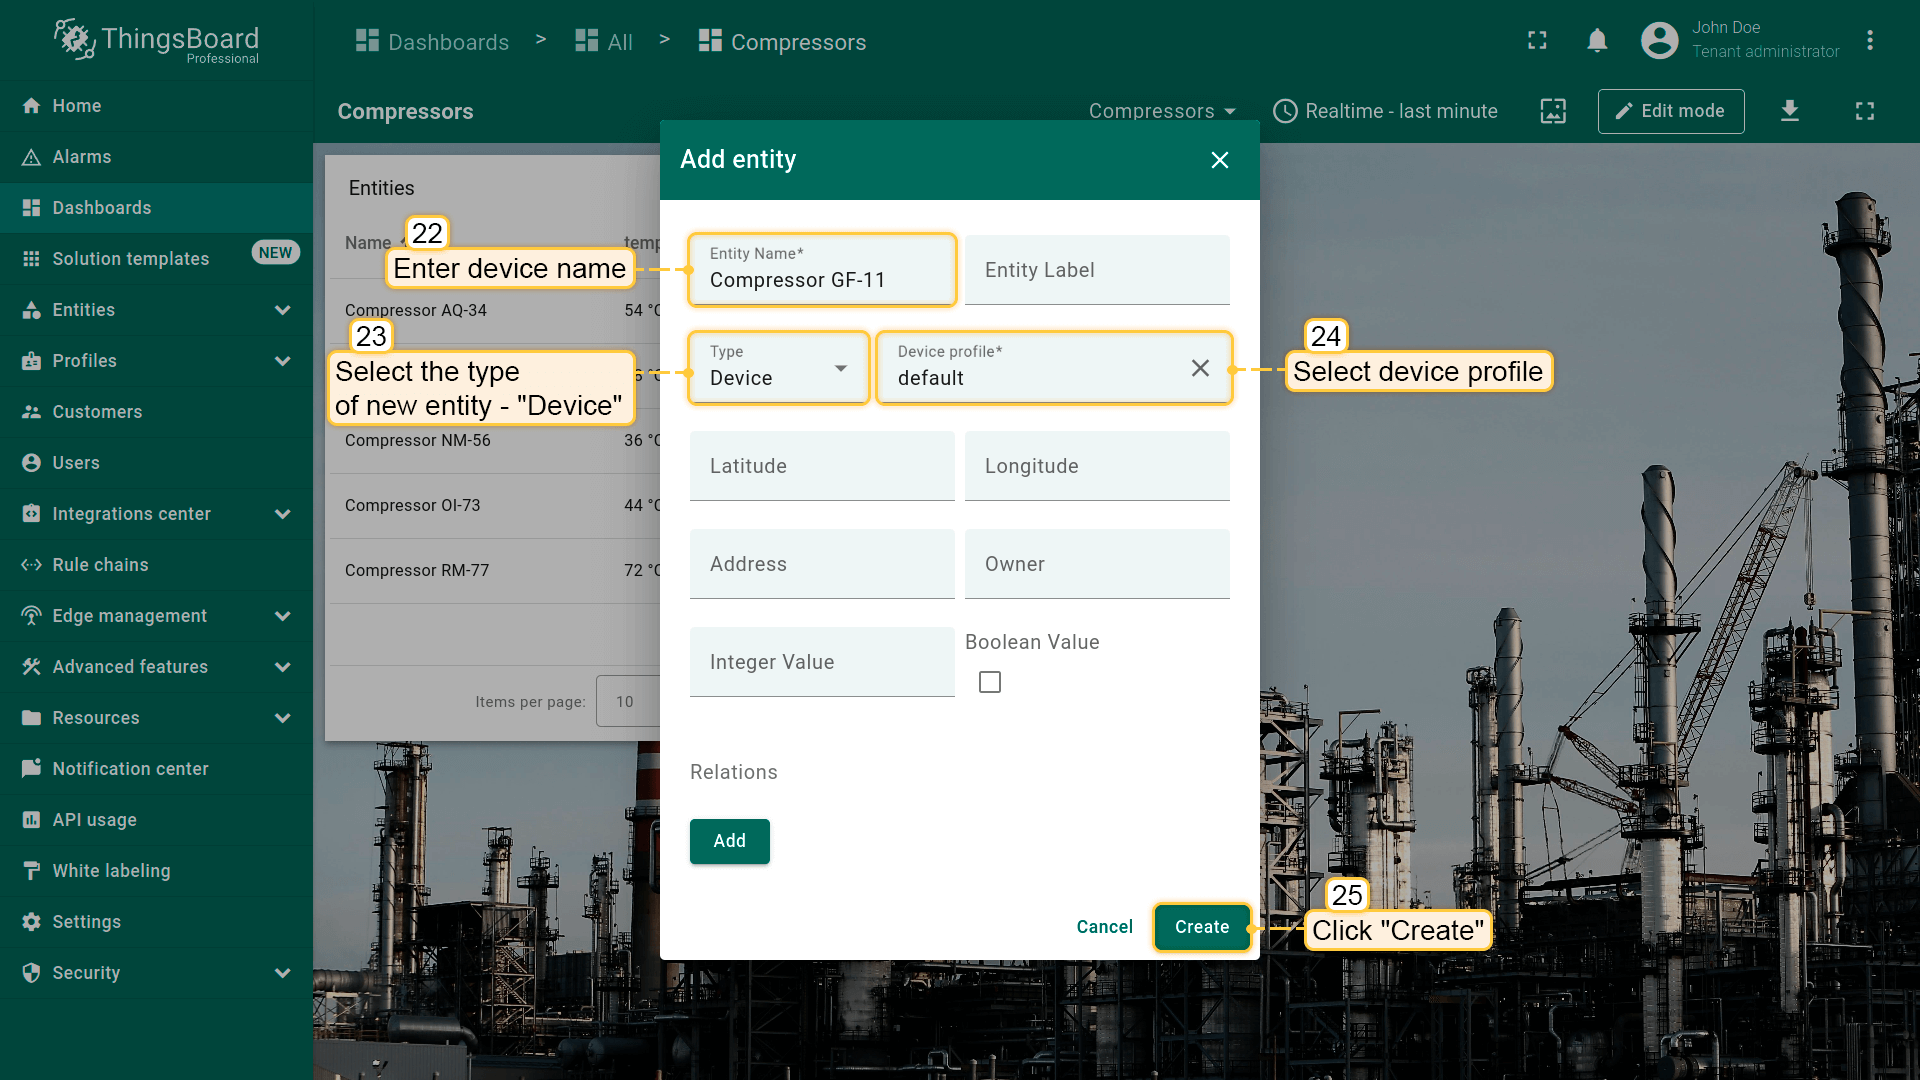
Task: Open Rule chains in sidebar
Action: (x=100, y=565)
